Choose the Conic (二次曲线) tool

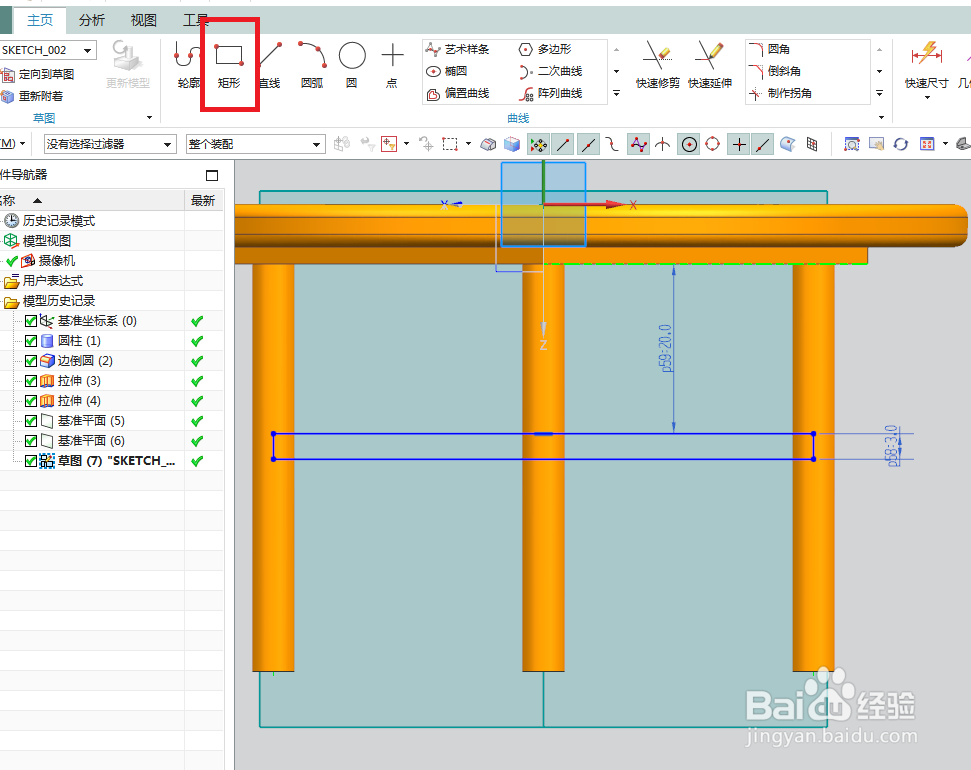click(551, 71)
